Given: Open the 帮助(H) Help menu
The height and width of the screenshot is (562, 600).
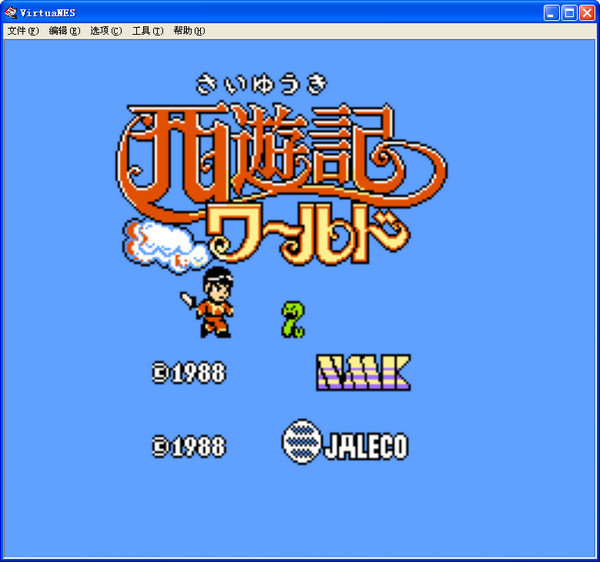Looking at the screenshot, I should (189, 31).
